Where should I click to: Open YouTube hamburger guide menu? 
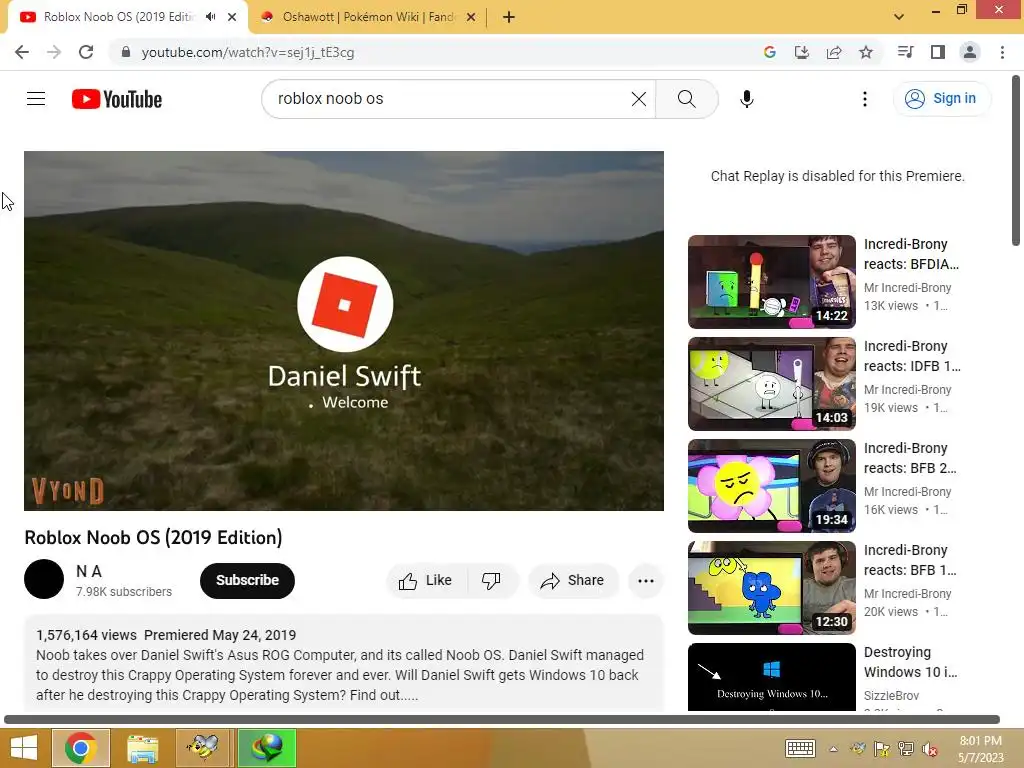click(x=36, y=99)
